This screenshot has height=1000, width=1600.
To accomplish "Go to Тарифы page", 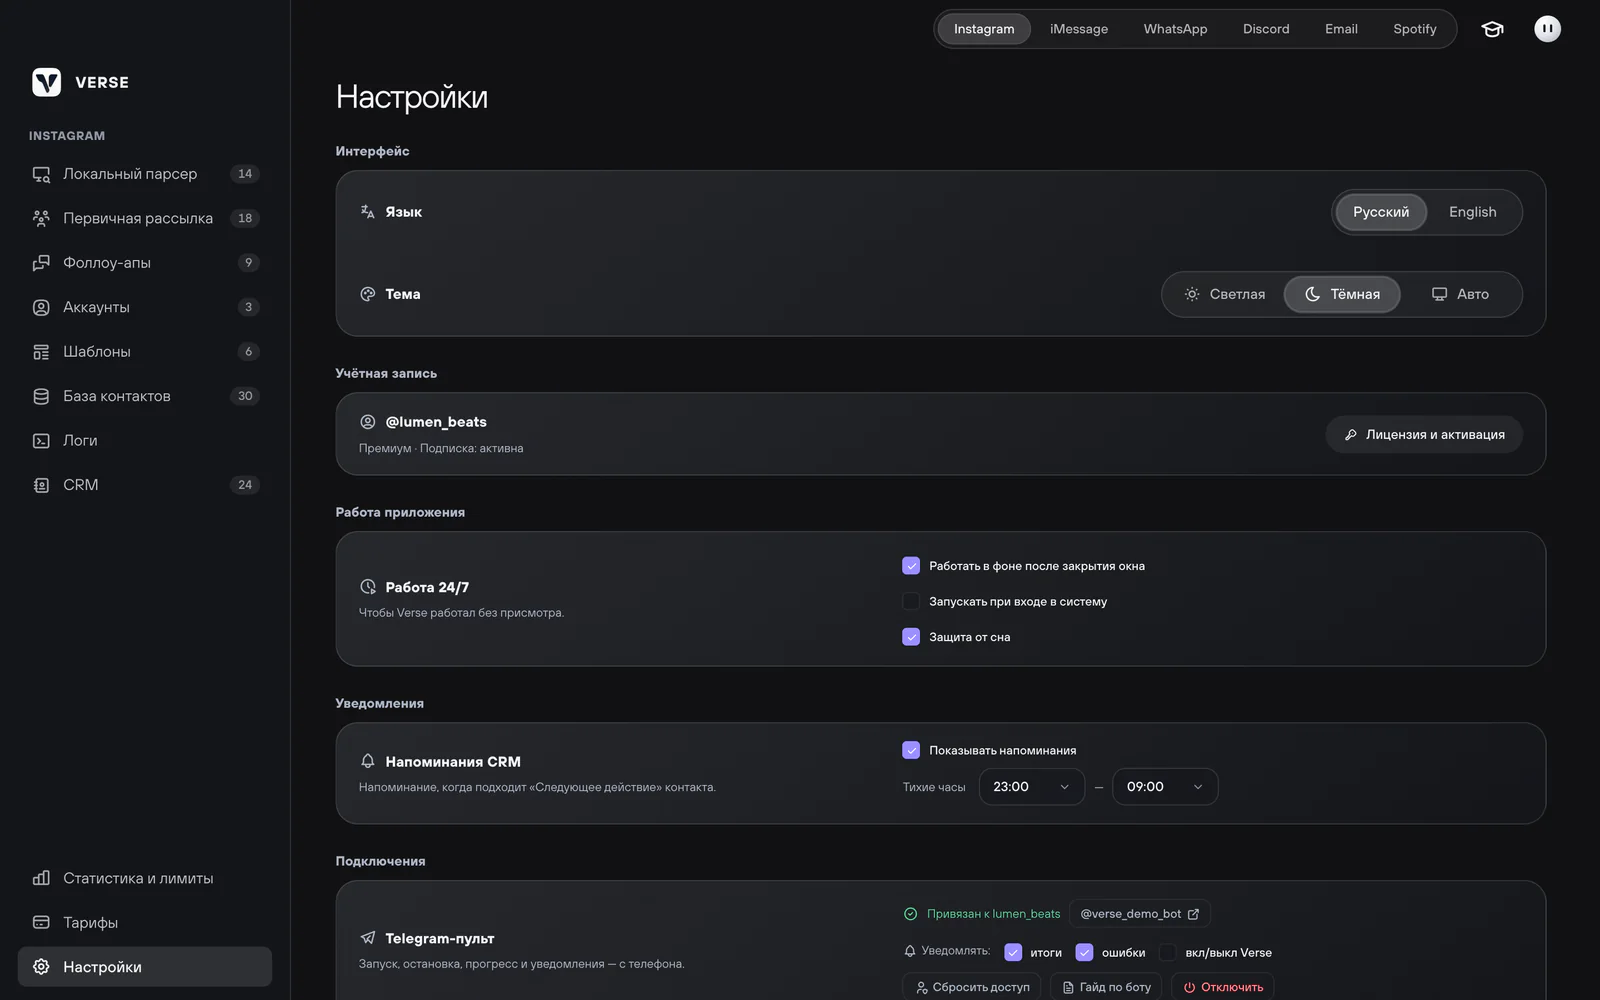I will [x=145, y=923].
